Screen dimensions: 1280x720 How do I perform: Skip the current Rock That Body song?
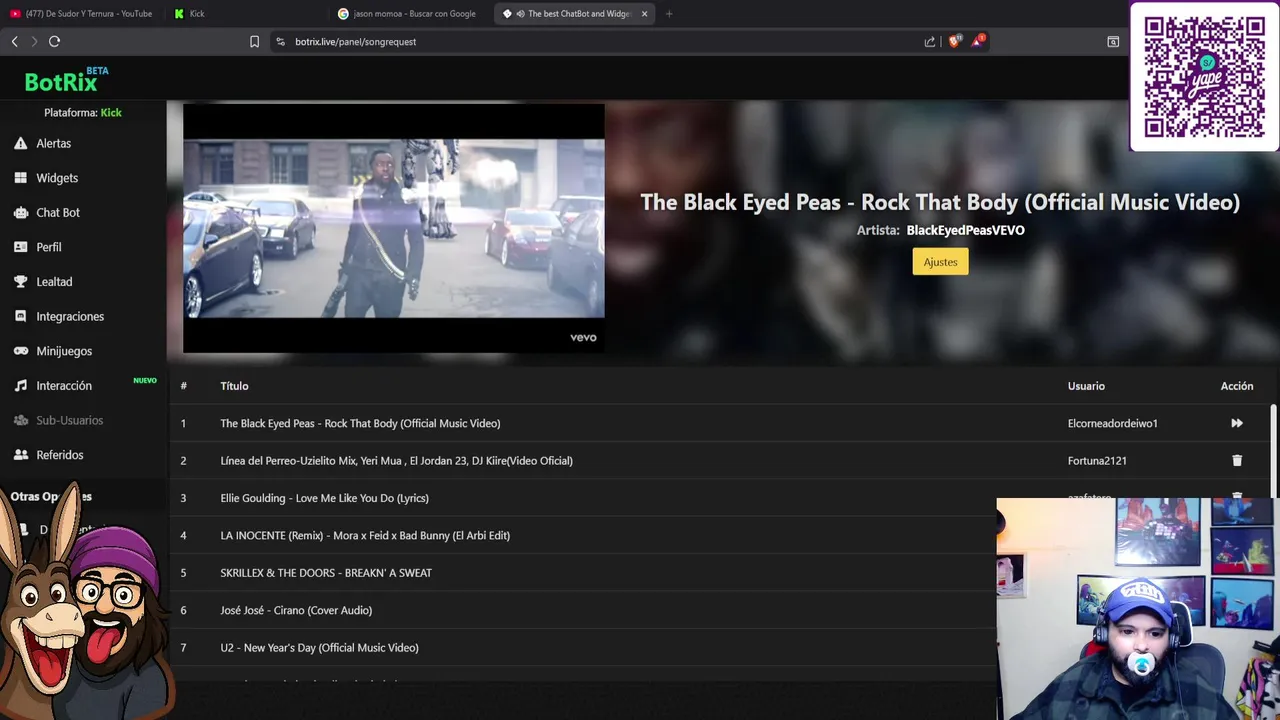click(1237, 423)
